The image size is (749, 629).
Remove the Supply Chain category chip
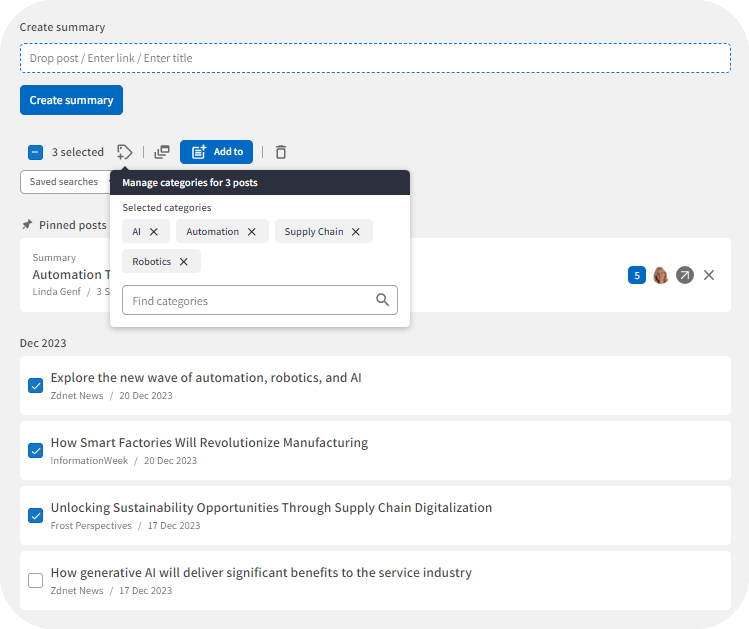point(355,232)
